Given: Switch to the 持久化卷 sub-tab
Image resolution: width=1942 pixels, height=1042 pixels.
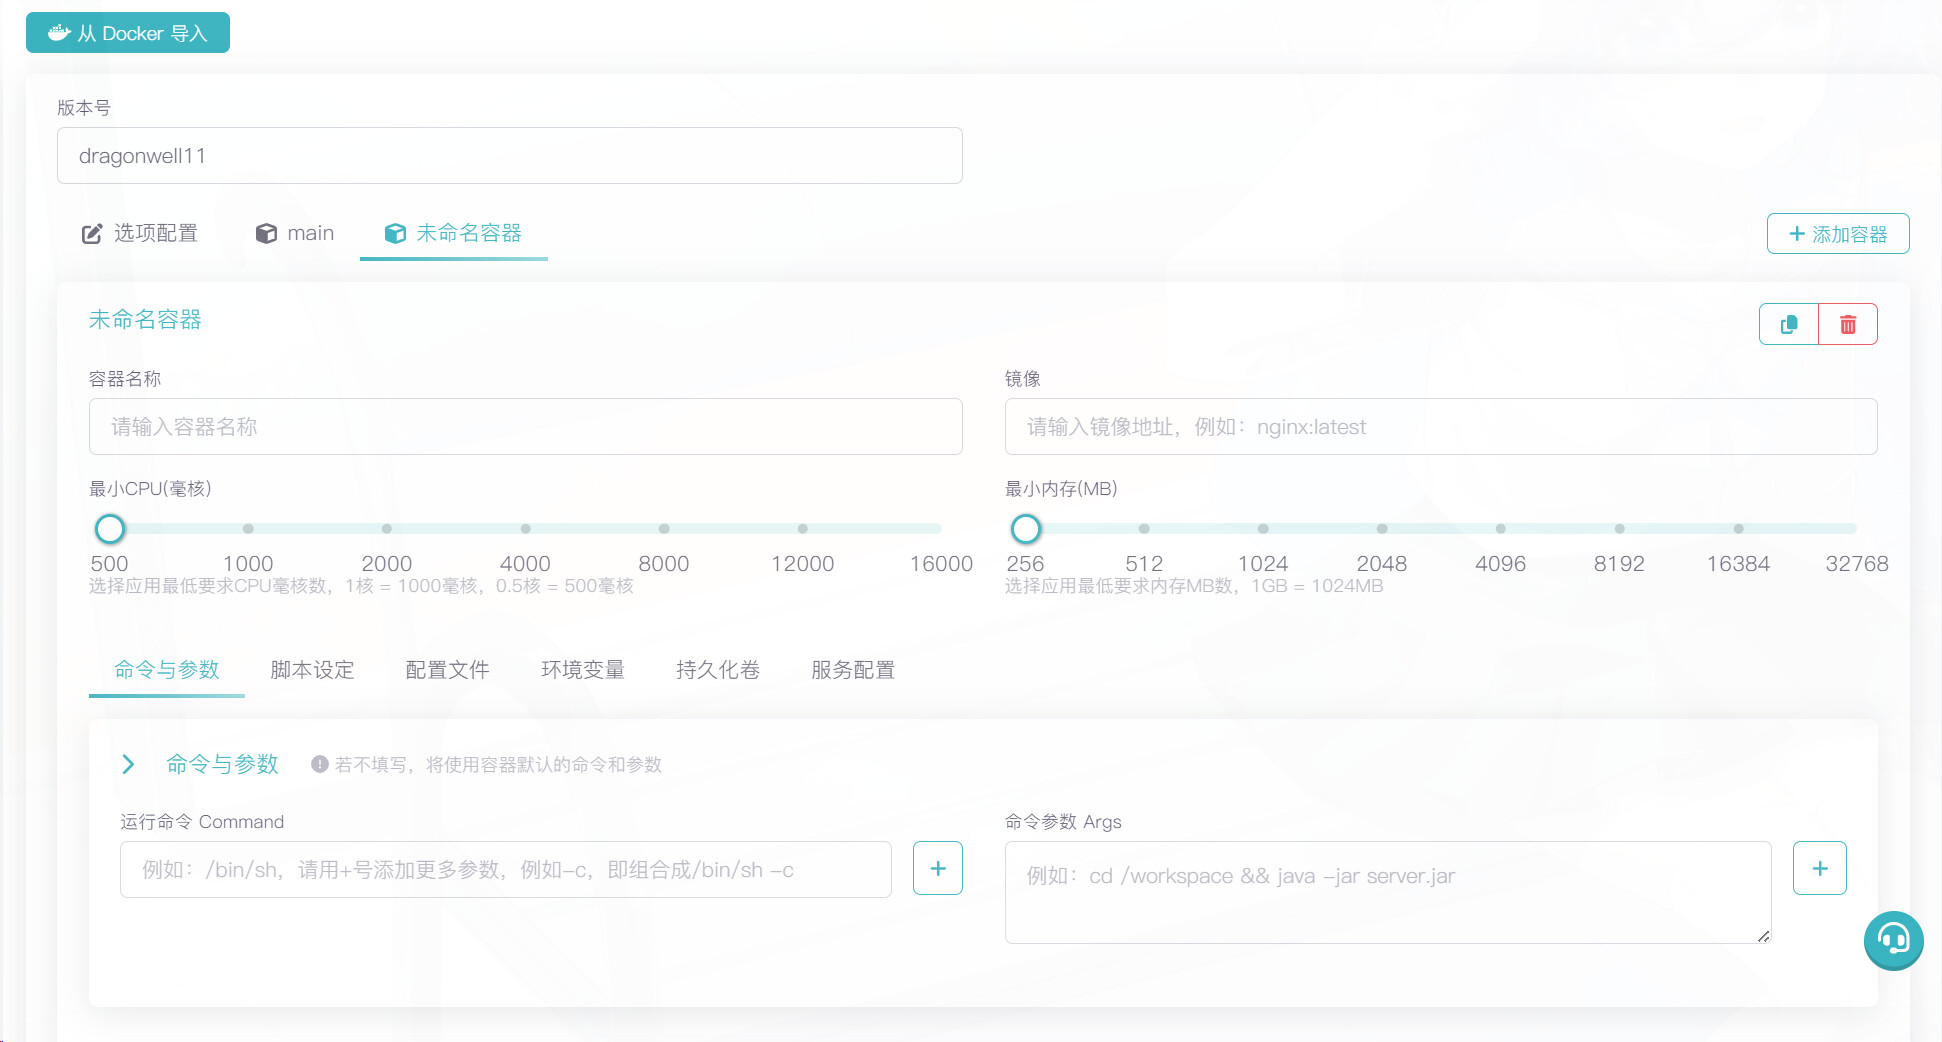Looking at the screenshot, I should 718,670.
